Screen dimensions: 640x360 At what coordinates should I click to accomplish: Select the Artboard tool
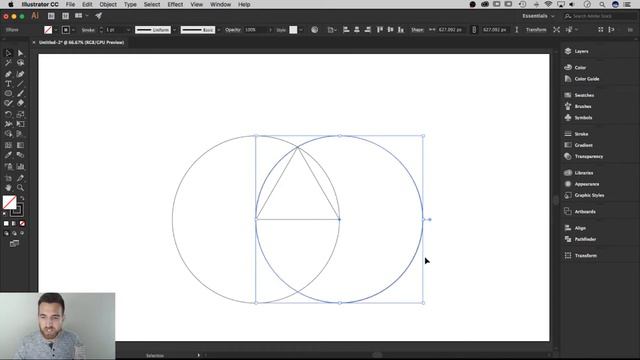click(x=8, y=178)
